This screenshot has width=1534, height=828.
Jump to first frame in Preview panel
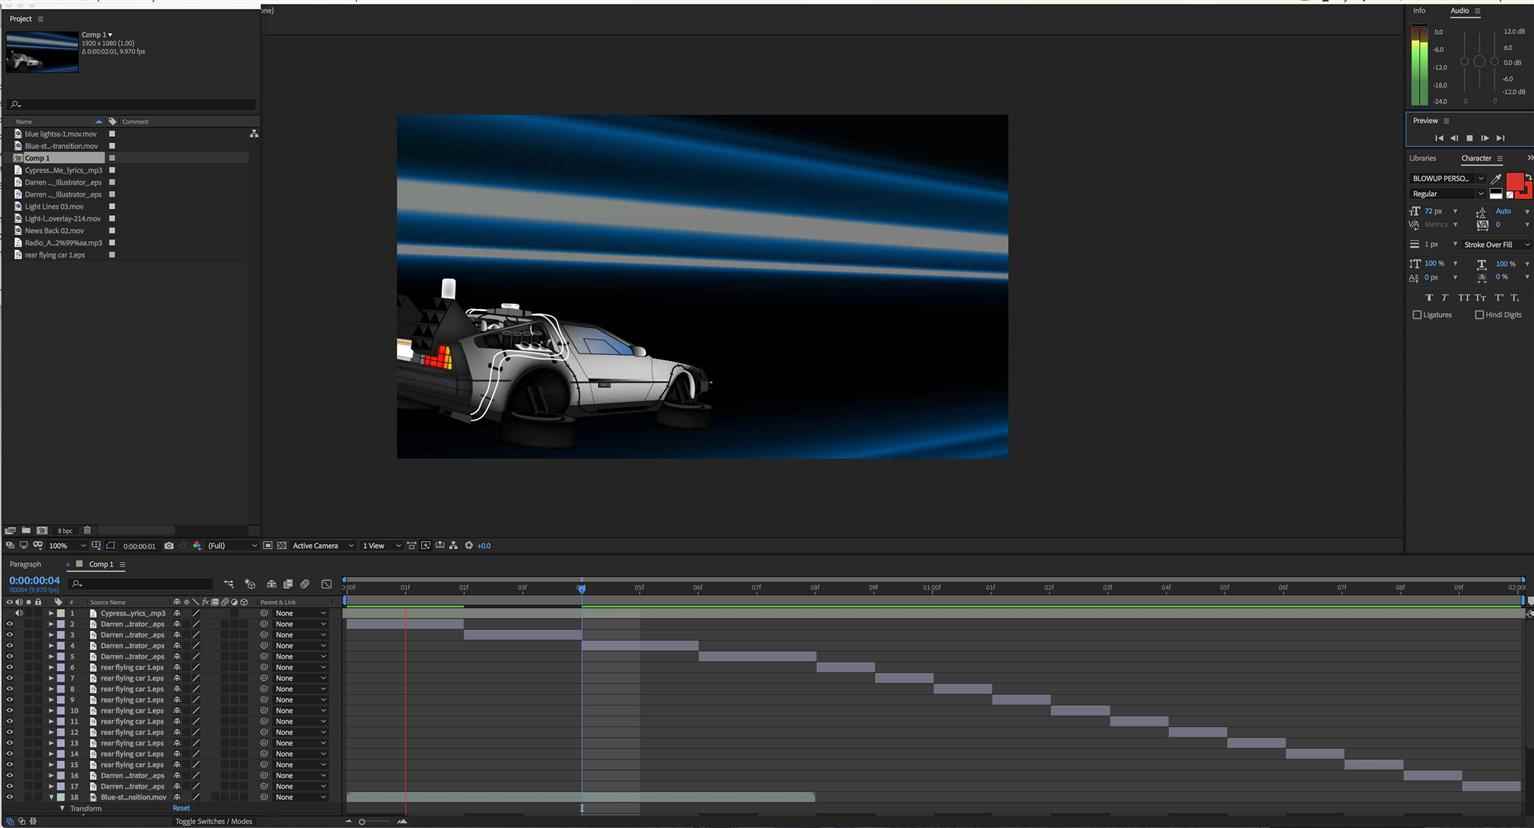(x=1439, y=138)
